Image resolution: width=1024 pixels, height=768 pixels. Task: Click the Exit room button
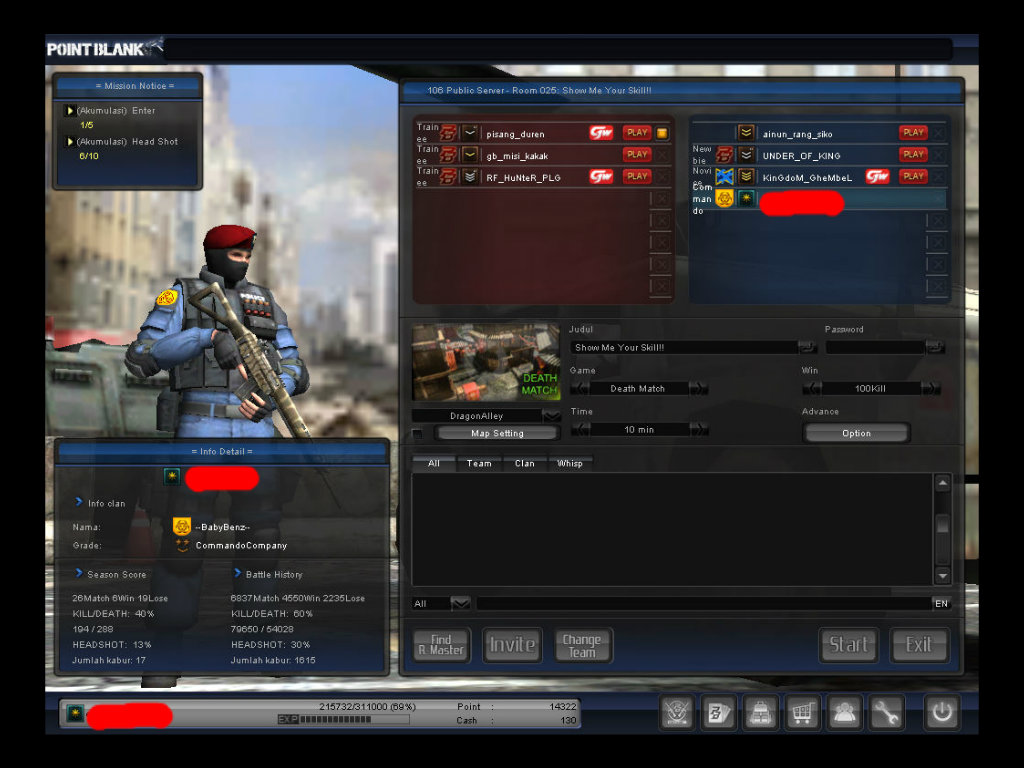click(918, 645)
